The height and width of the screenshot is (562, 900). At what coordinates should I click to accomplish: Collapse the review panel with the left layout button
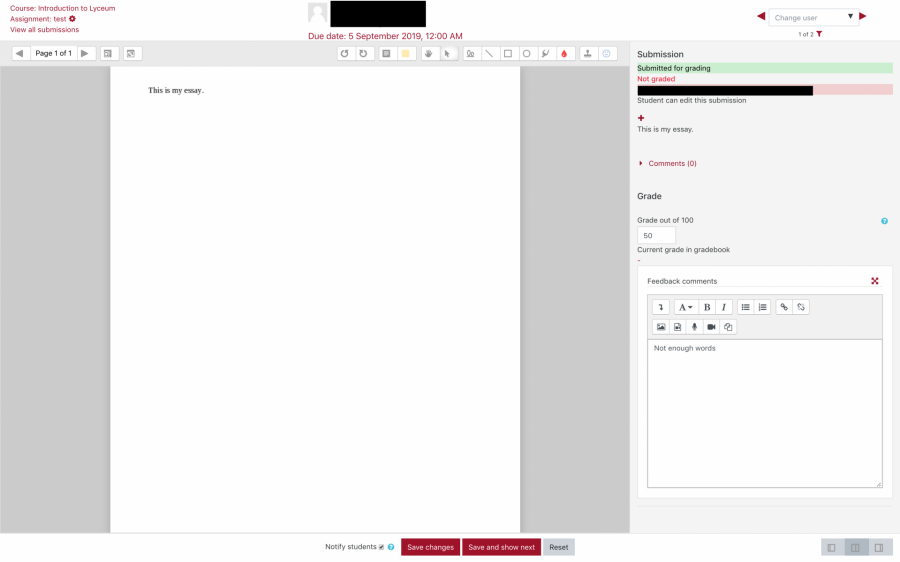[x=831, y=547]
